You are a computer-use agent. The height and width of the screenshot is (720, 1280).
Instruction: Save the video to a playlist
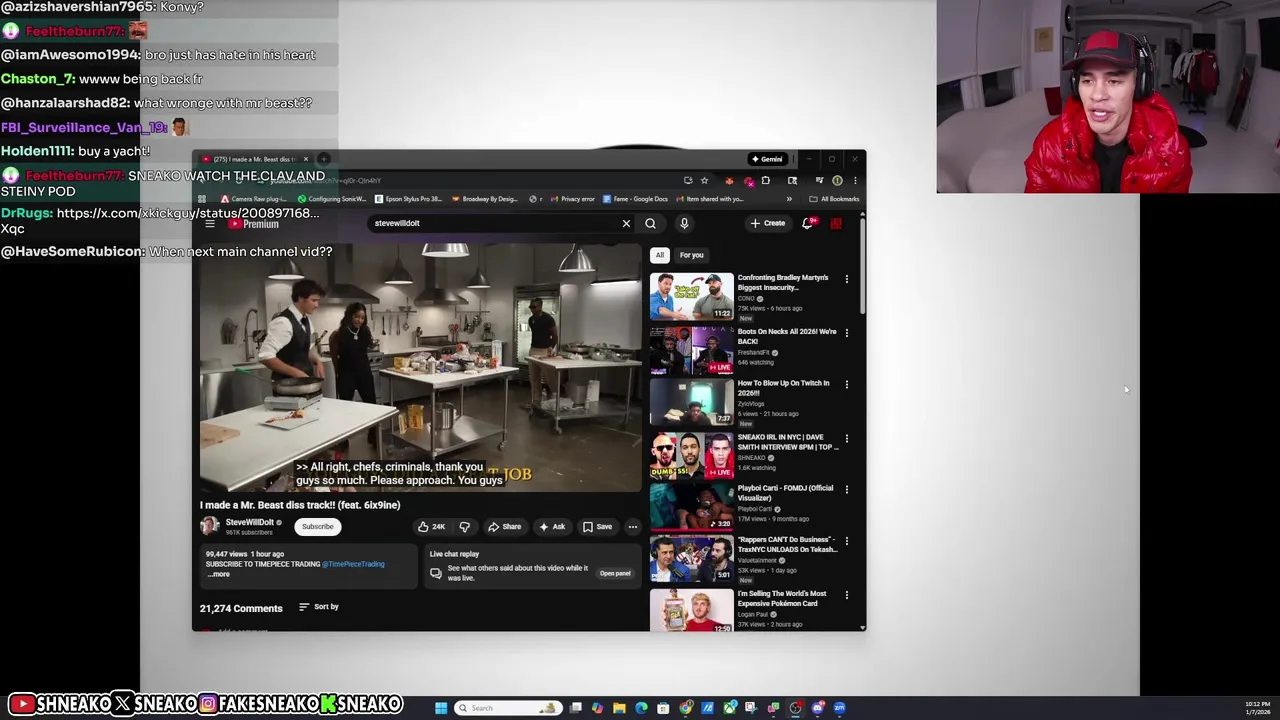click(598, 527)
